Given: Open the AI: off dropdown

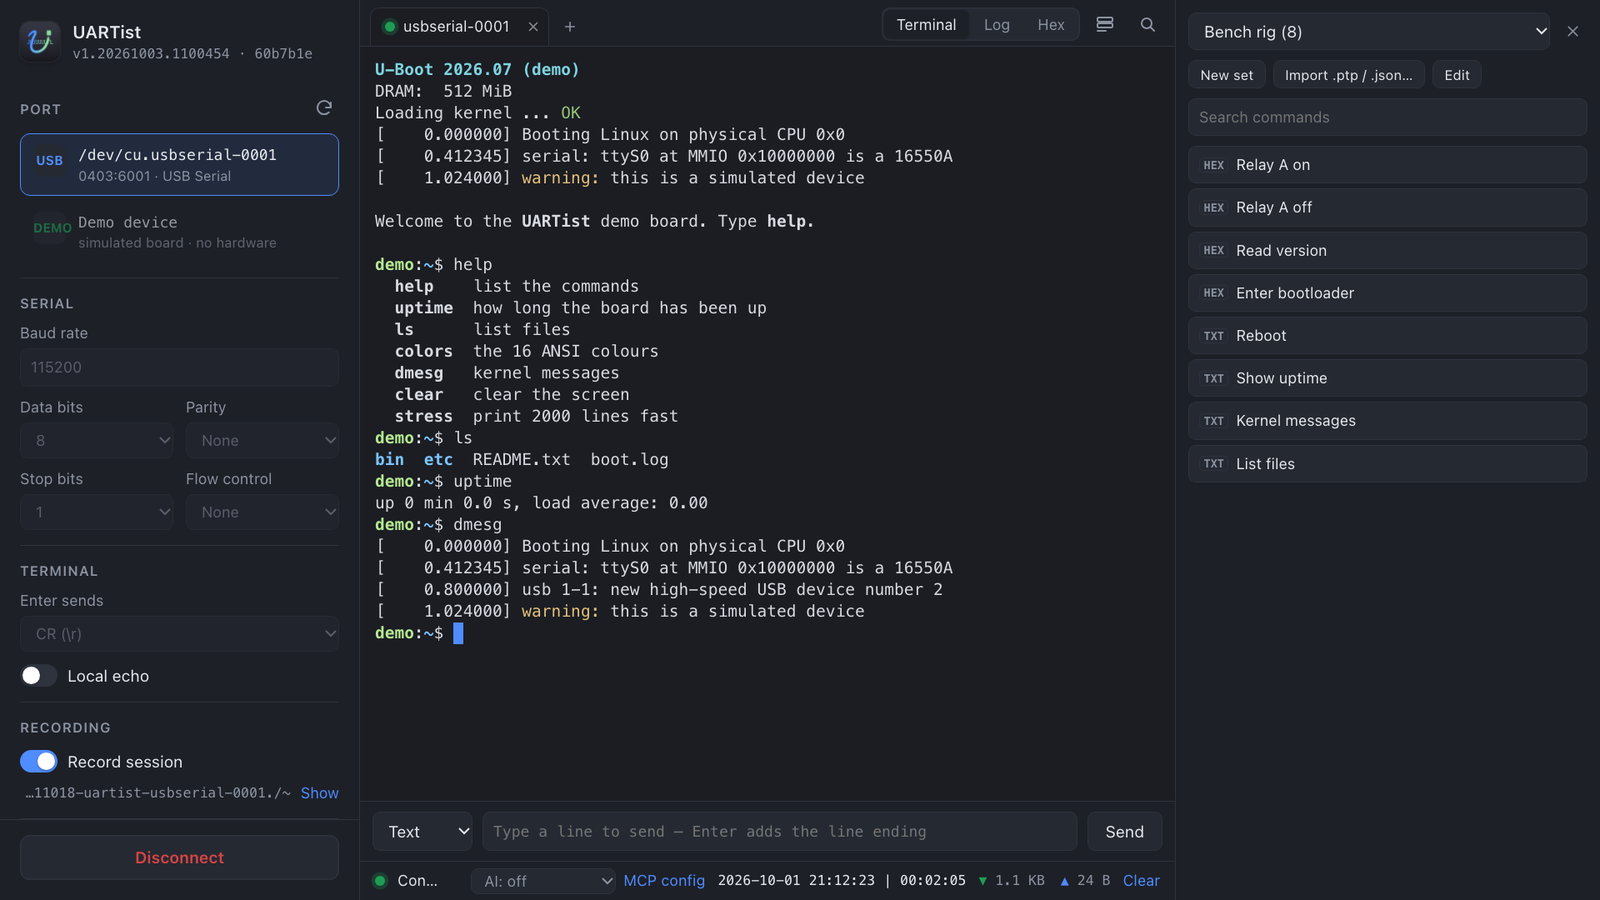Looking at the screenshot, I should click(x=543, y=881).
